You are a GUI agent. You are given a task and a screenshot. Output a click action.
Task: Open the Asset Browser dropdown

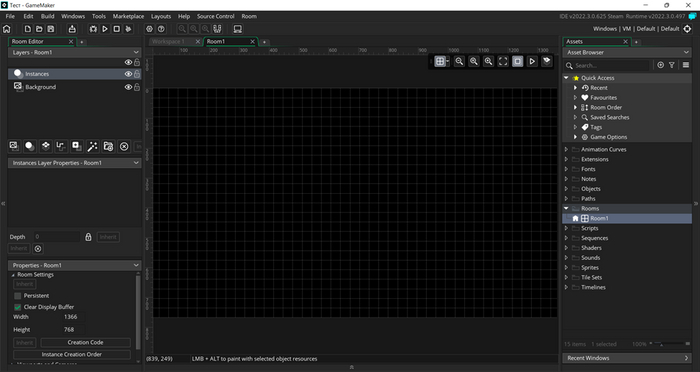tap(686, 52)
